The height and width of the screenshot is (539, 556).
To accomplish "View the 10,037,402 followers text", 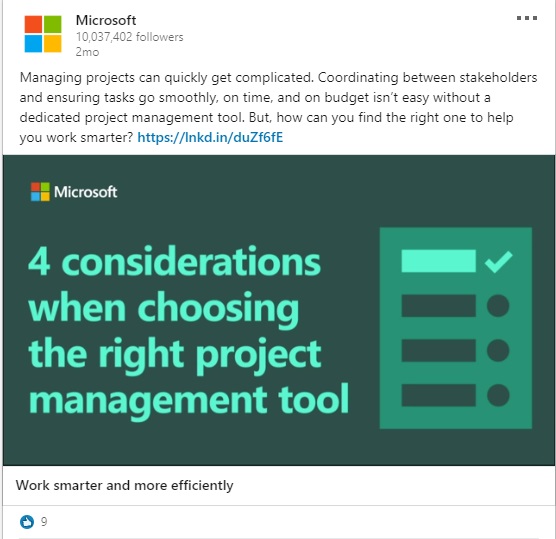I will (129, 37).
